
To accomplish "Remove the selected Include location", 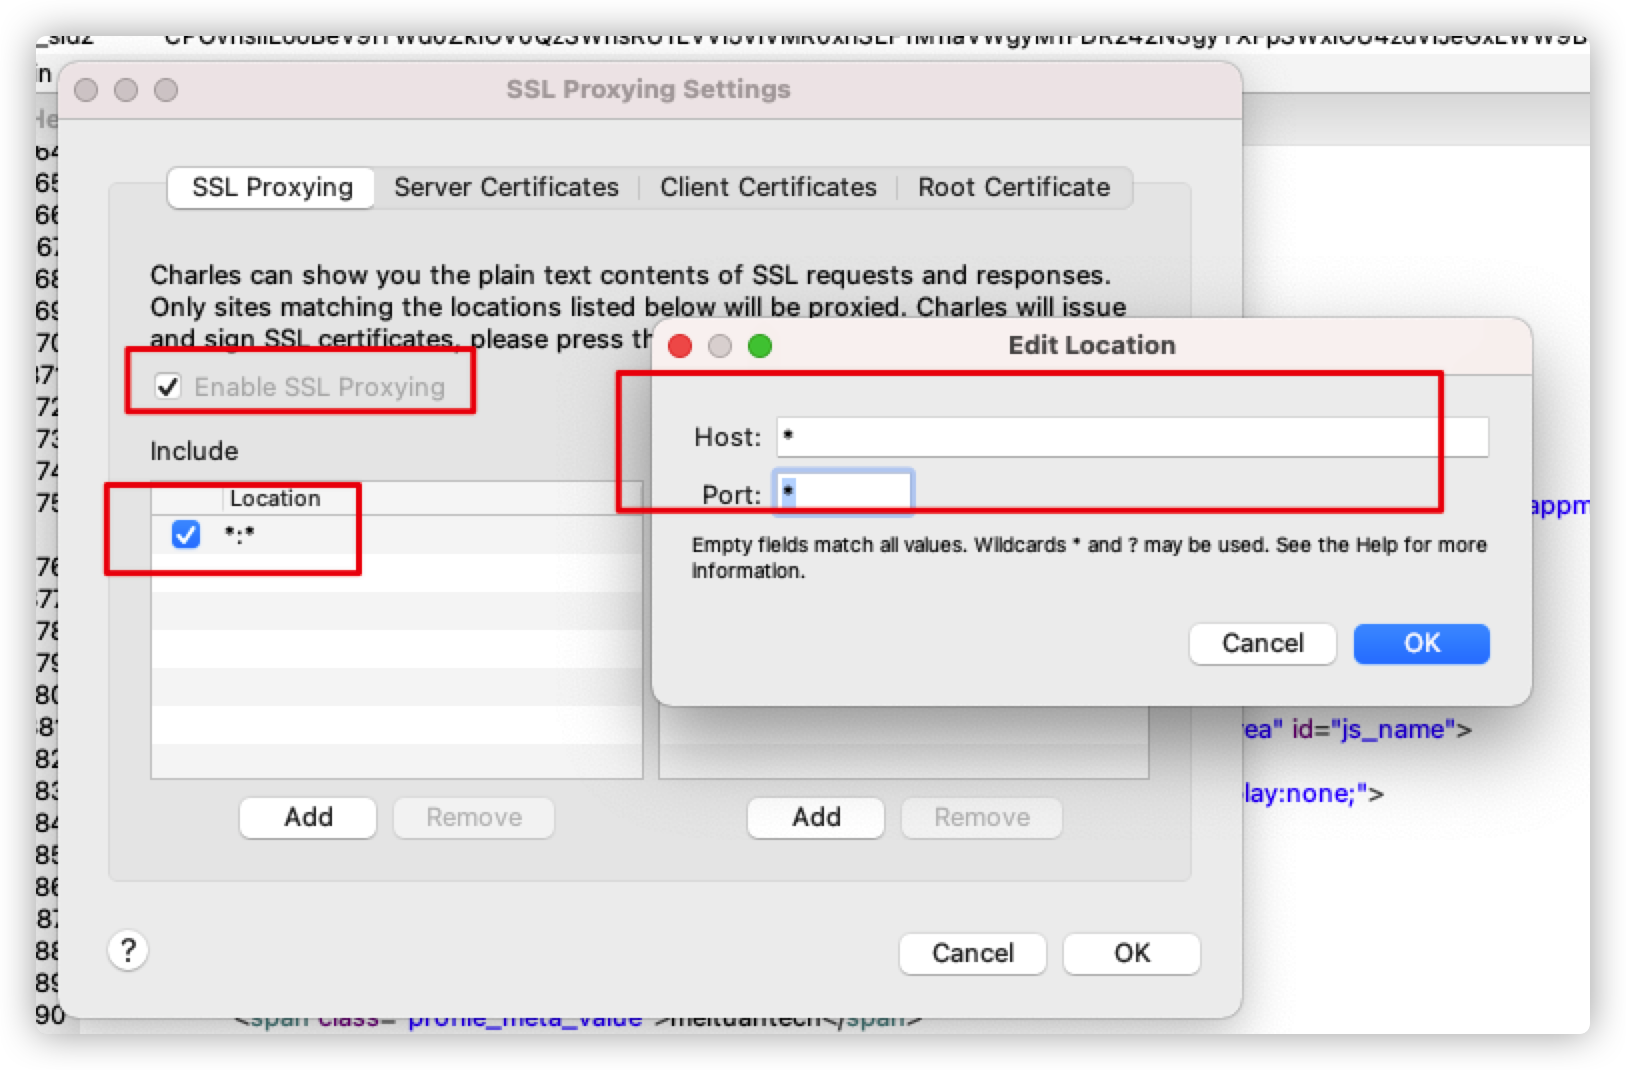I will [x=474, y=817].
